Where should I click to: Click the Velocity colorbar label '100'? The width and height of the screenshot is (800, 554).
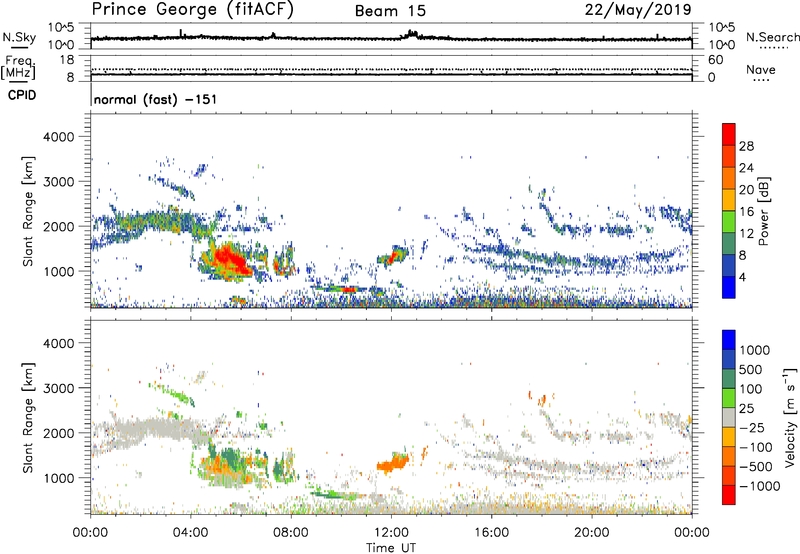(x=751, y=389)
